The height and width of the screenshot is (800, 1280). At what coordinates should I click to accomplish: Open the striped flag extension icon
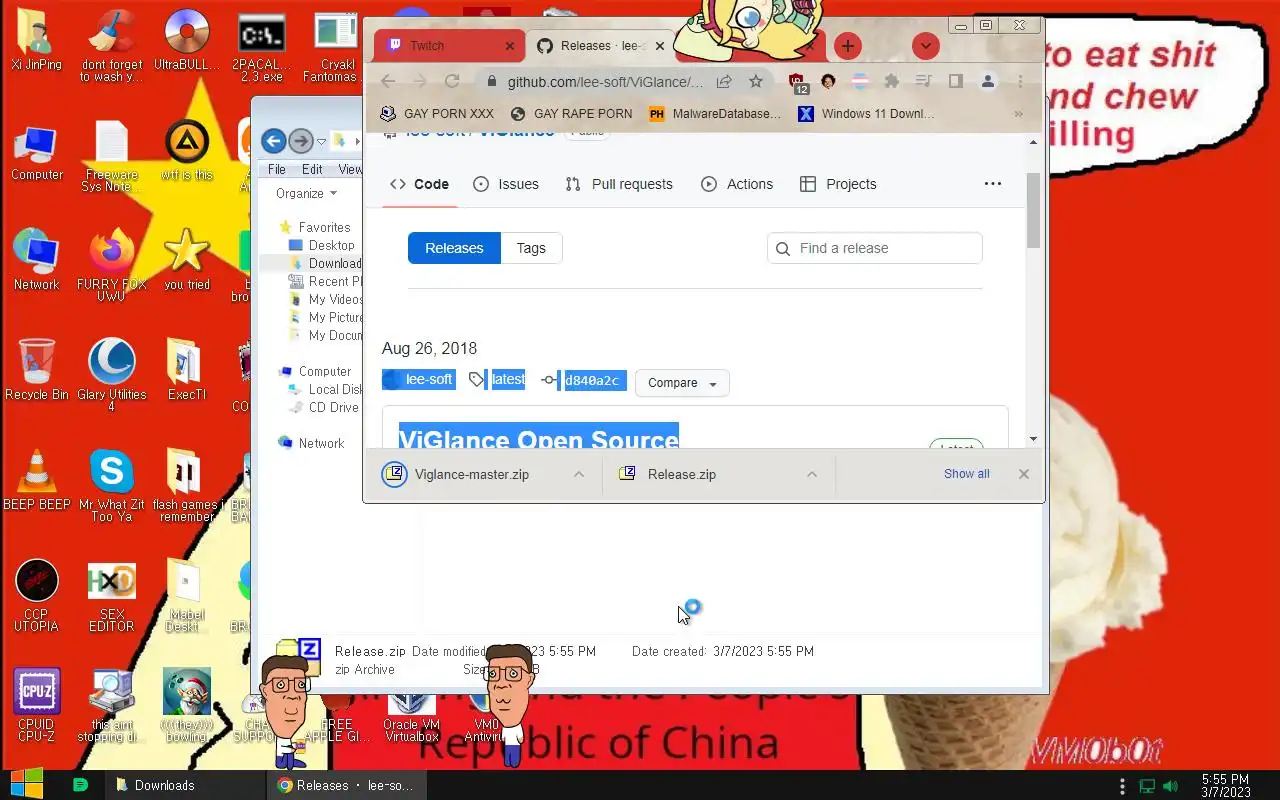click(859, 82)
